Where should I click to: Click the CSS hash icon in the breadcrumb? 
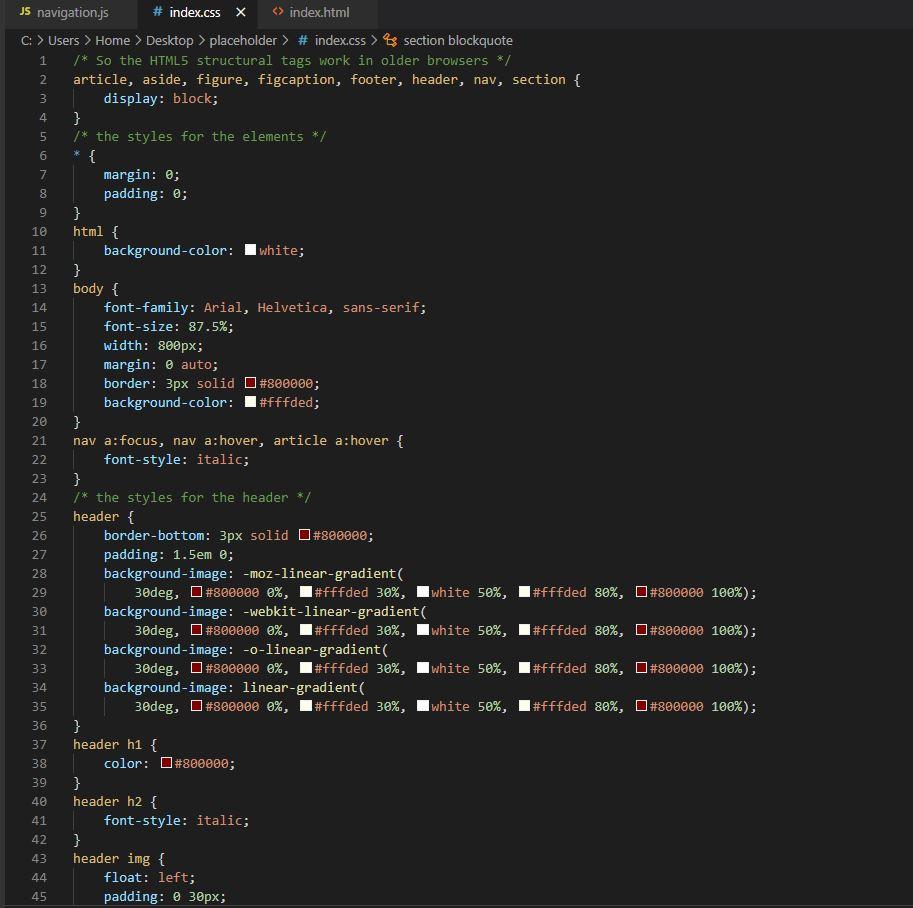(x=303, y=41)
